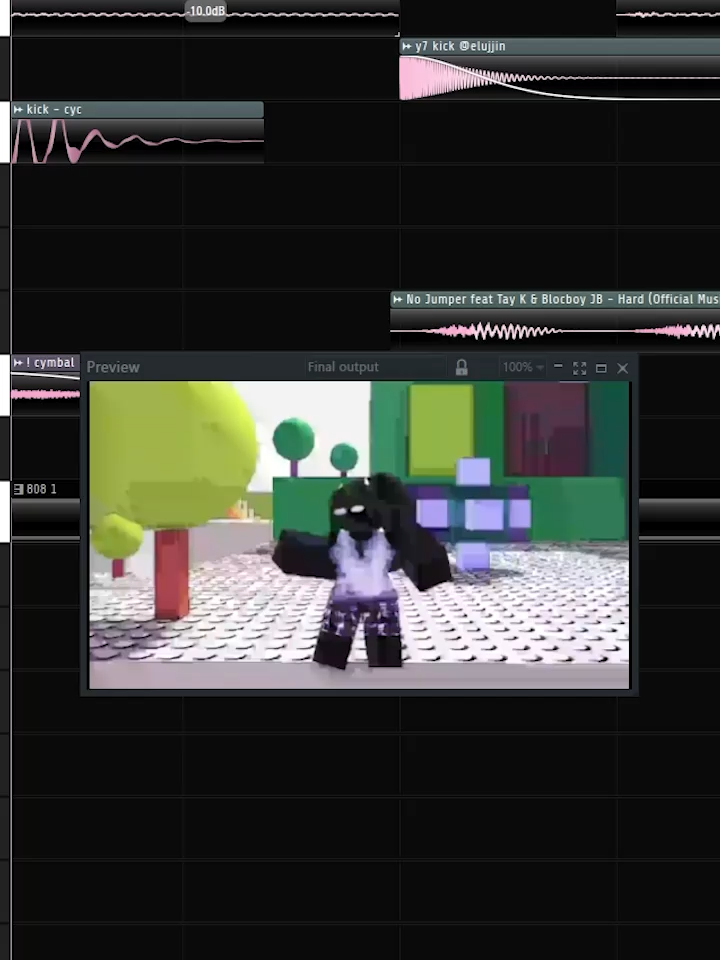
Task: Maximize the Preview window
Action: coord(601,368)
